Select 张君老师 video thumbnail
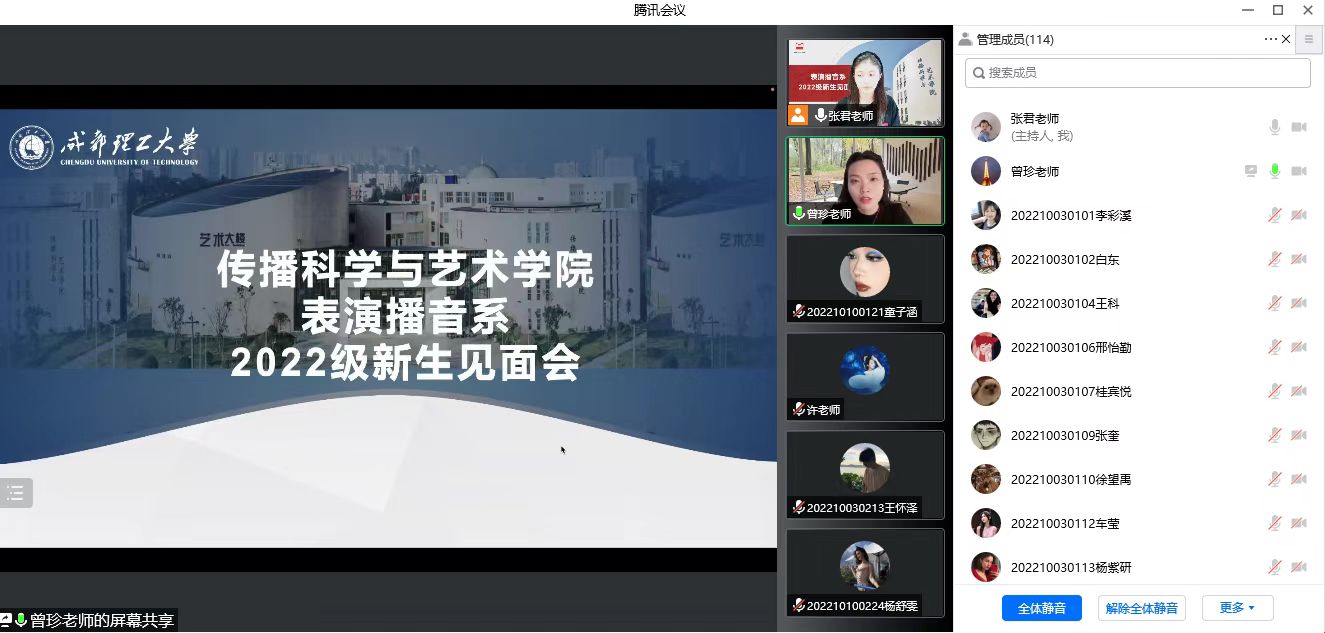1325x633 pixels. click(865, 83)
